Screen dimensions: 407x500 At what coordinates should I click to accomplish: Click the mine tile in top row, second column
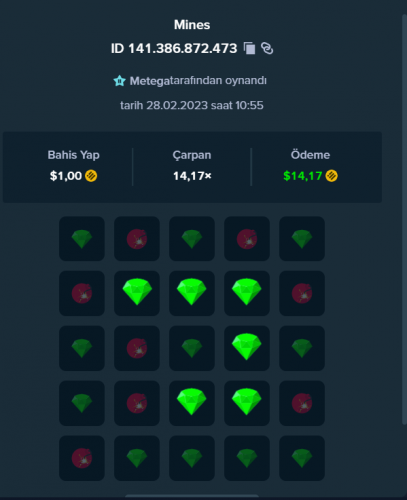[137, 239]
